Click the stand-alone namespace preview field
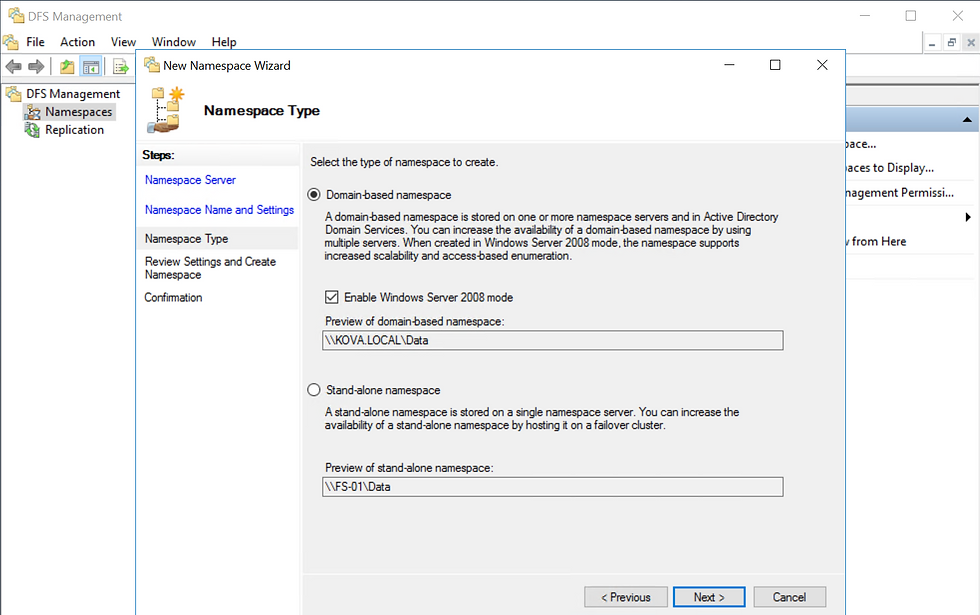 pos(552,487)
